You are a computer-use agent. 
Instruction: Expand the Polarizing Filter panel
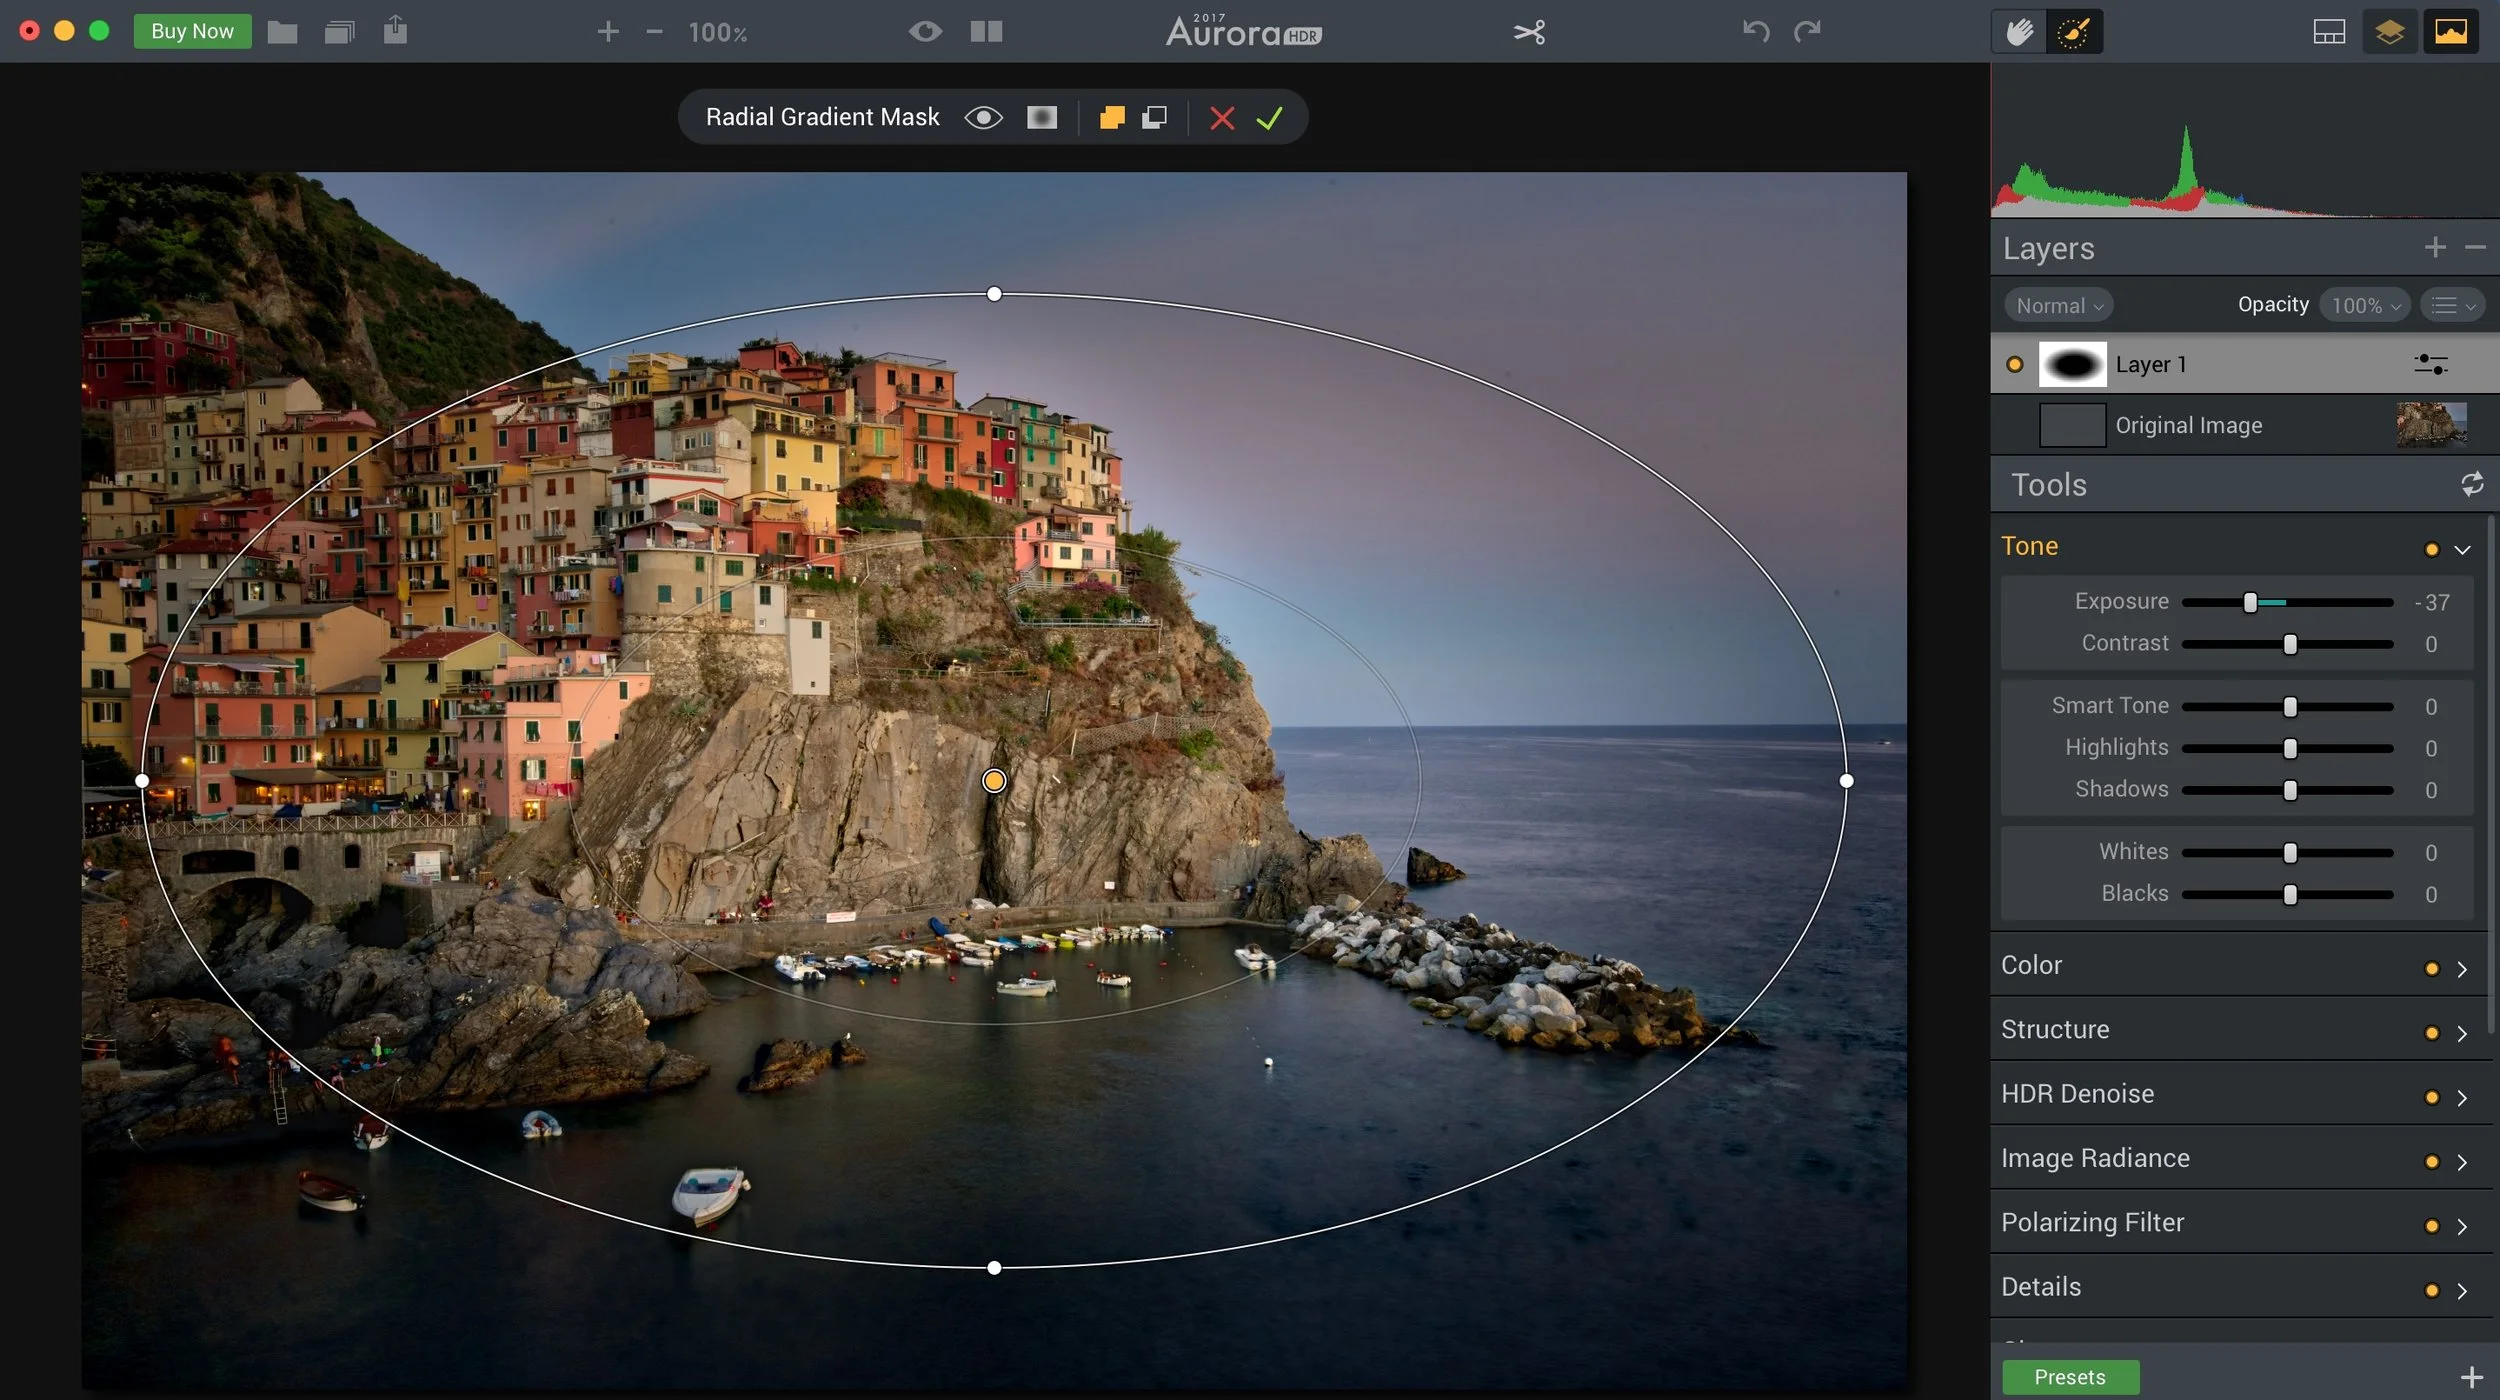2461,1226
